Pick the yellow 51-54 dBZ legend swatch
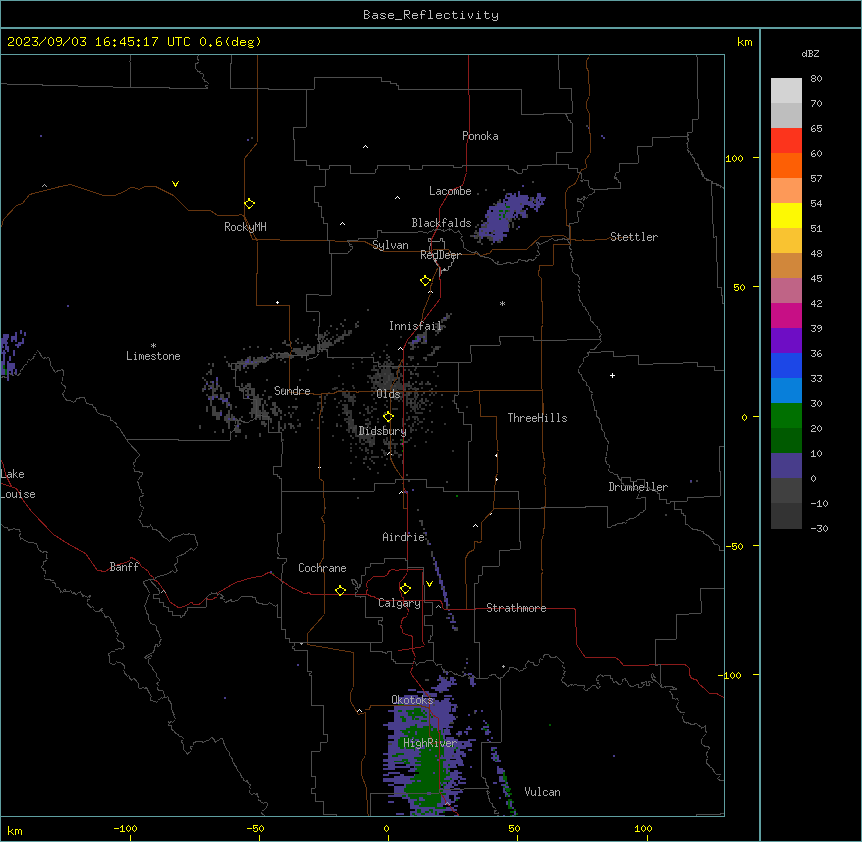 coord(786,216)
